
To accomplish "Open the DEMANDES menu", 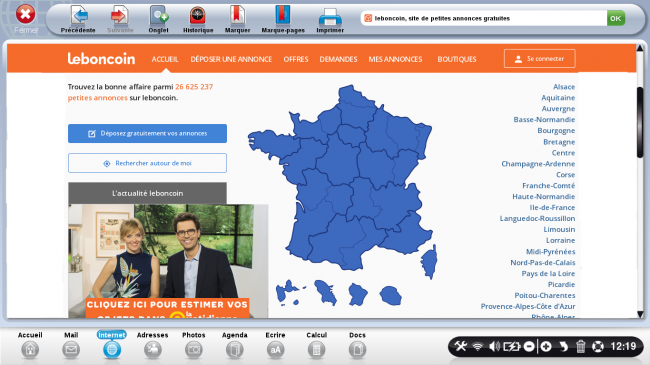I will coord(338,59).
